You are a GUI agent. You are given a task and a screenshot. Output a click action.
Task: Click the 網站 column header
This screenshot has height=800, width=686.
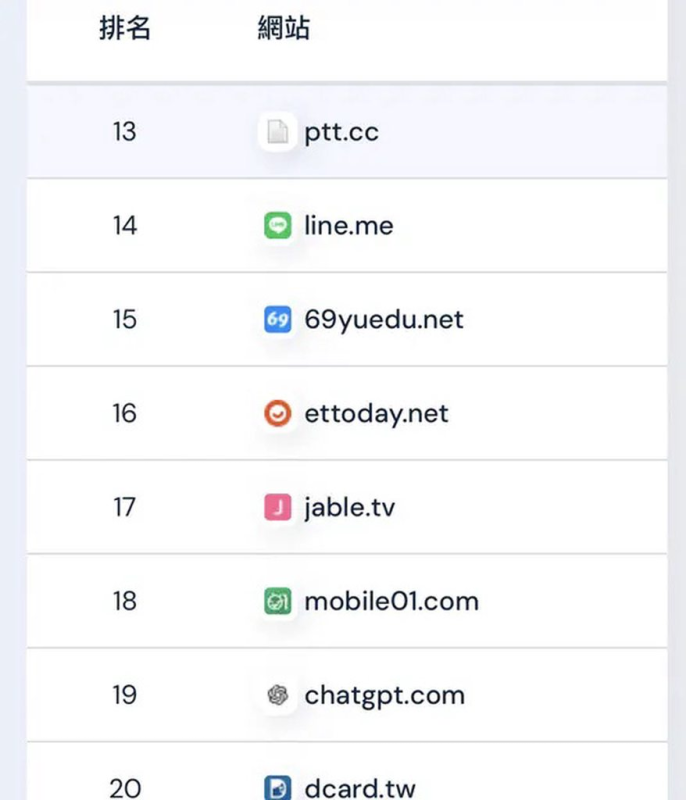[284, 28]
